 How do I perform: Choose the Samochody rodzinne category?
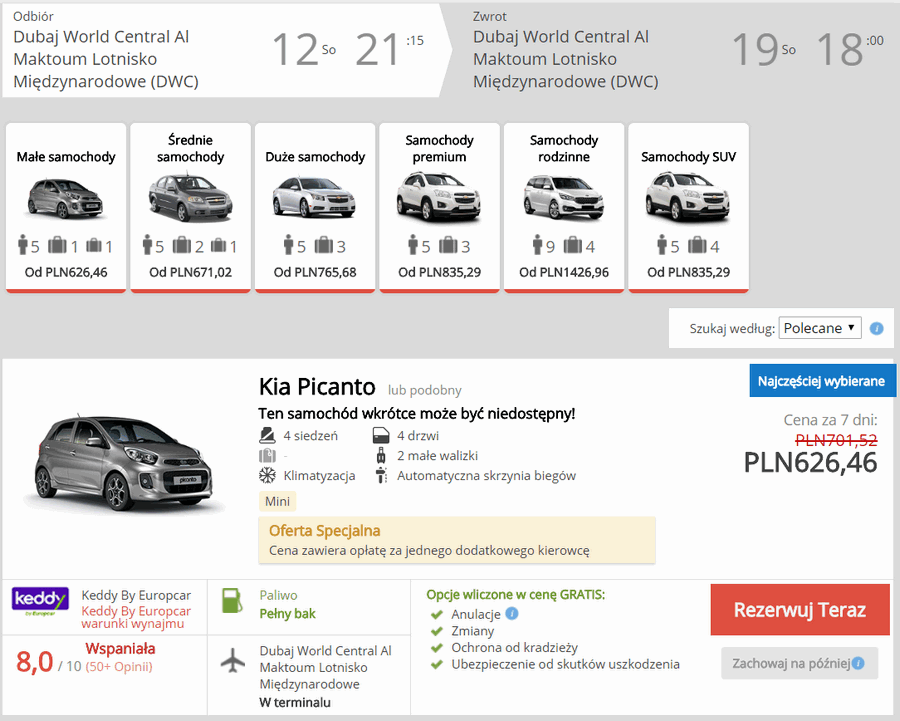(564, 208)
